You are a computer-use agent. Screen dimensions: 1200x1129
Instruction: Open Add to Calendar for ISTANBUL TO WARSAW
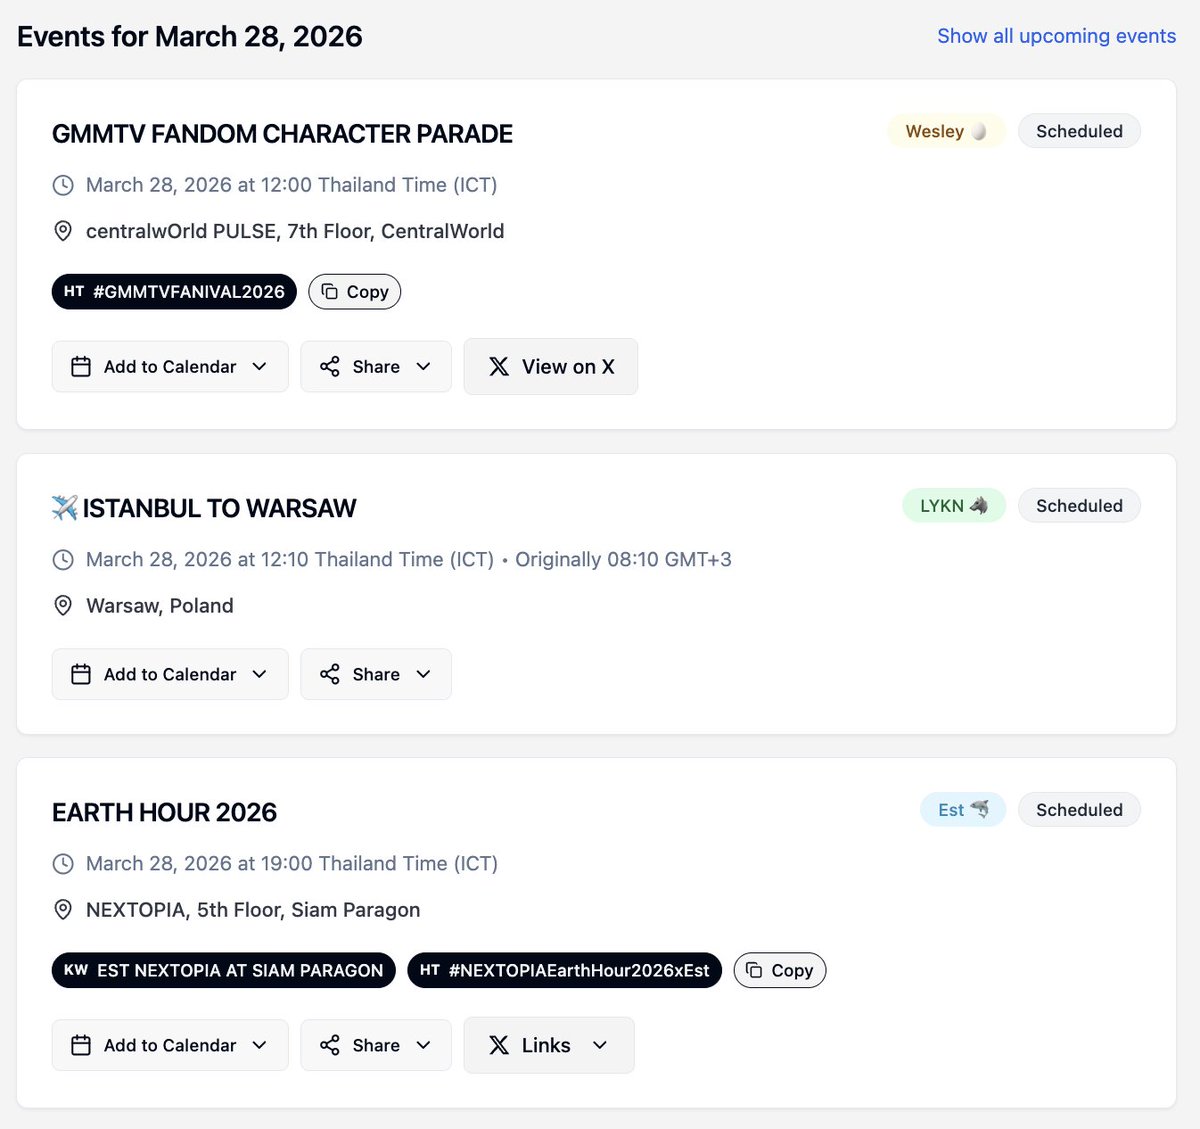(x=170, y=674)
